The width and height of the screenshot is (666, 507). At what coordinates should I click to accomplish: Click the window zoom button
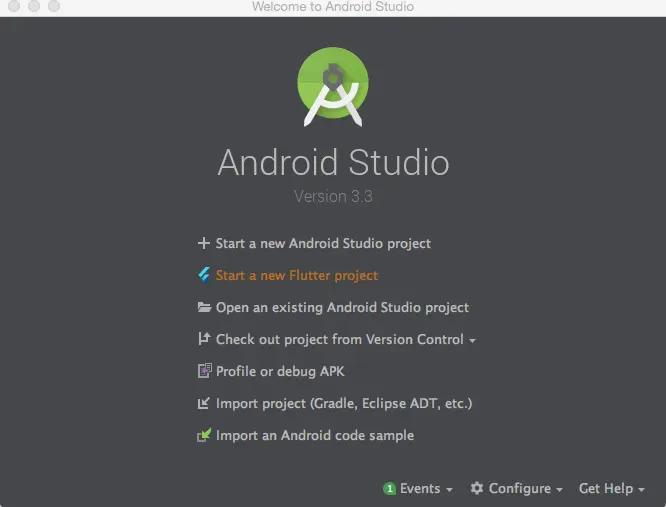54,6
